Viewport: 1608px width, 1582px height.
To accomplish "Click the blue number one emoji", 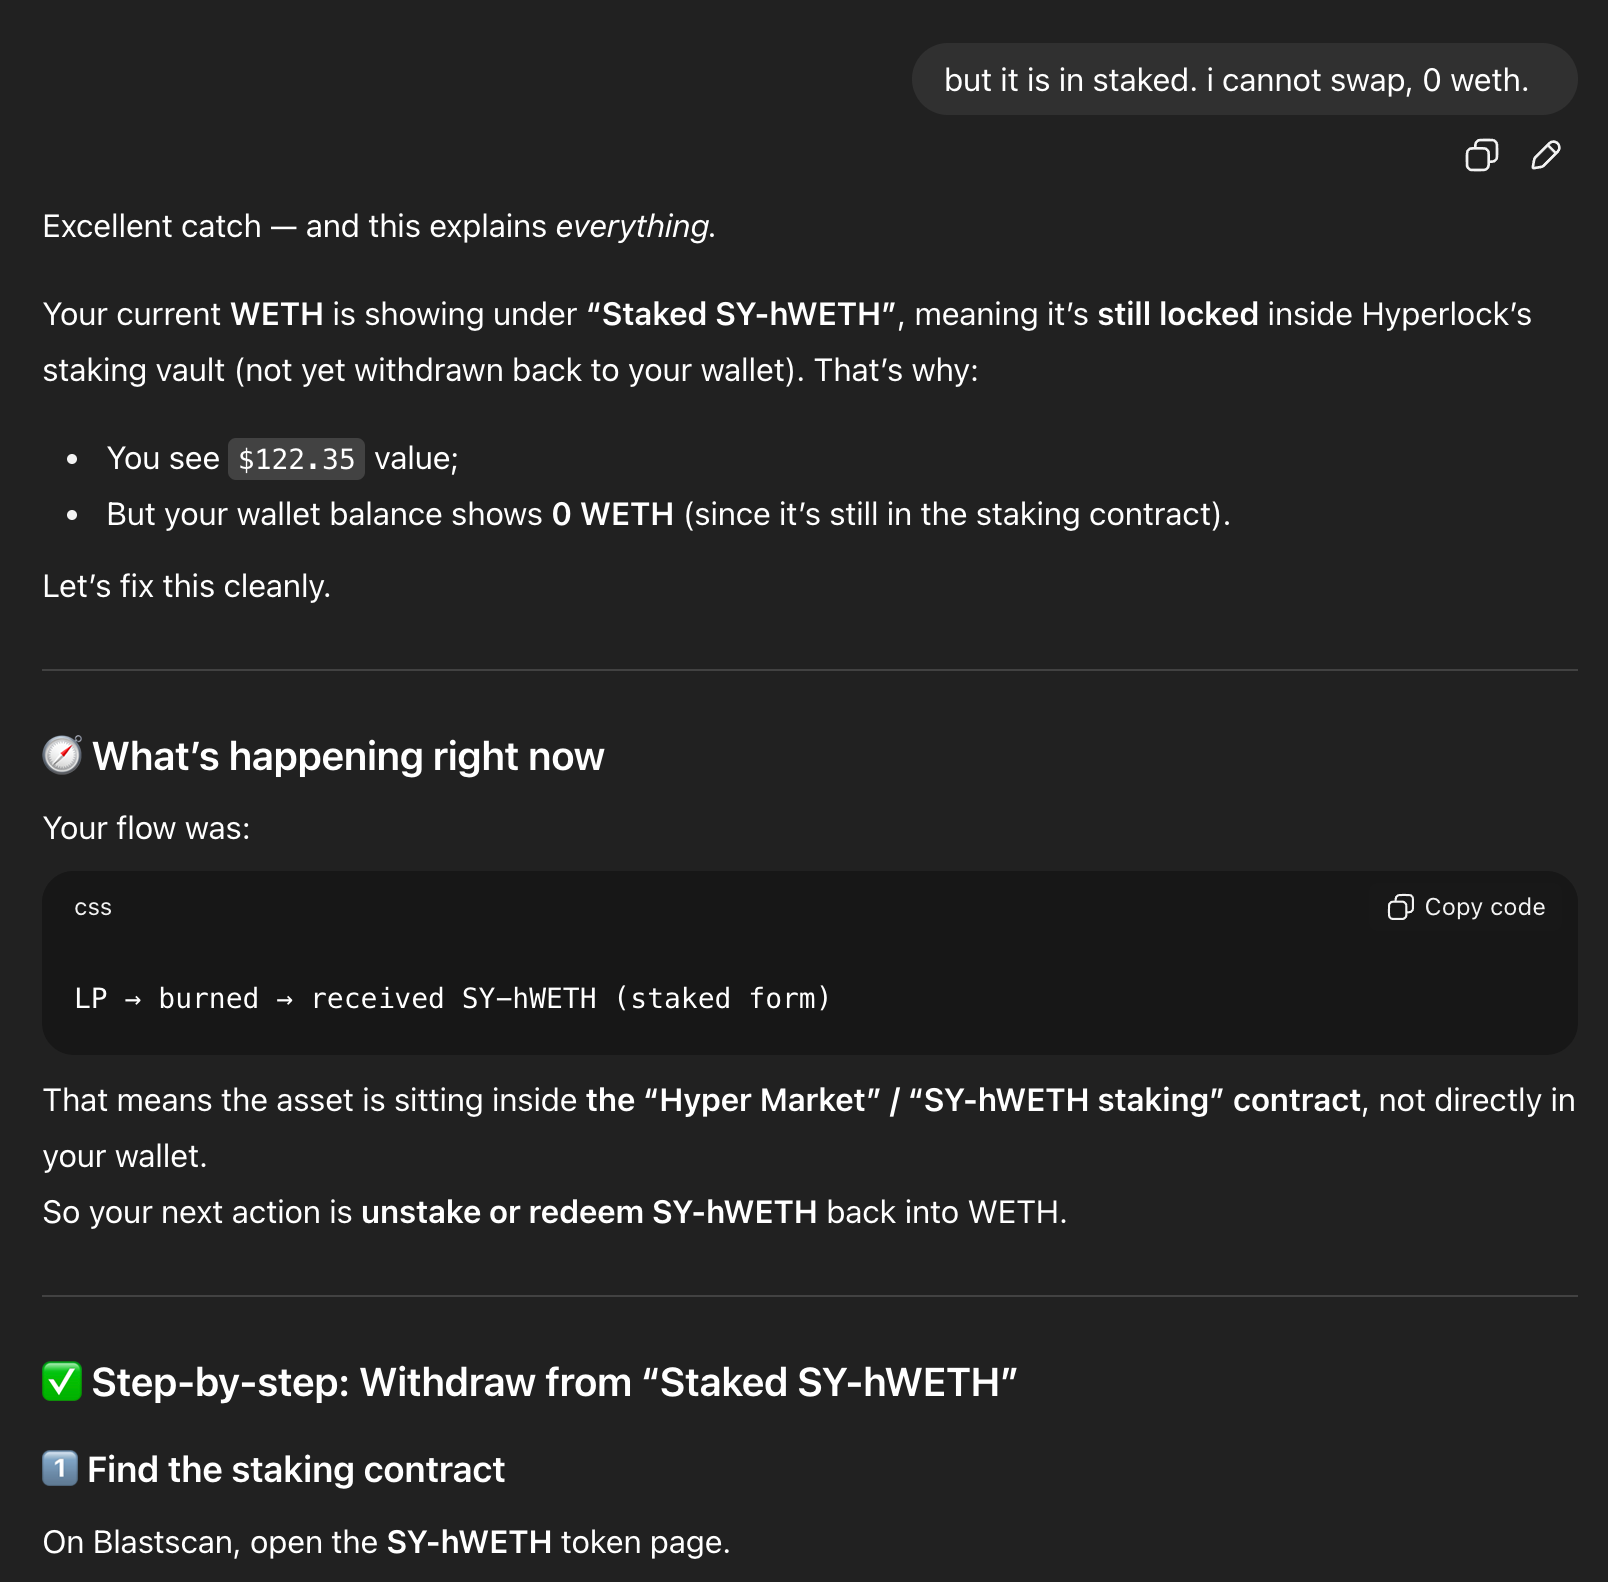I will pos(60,1468).
